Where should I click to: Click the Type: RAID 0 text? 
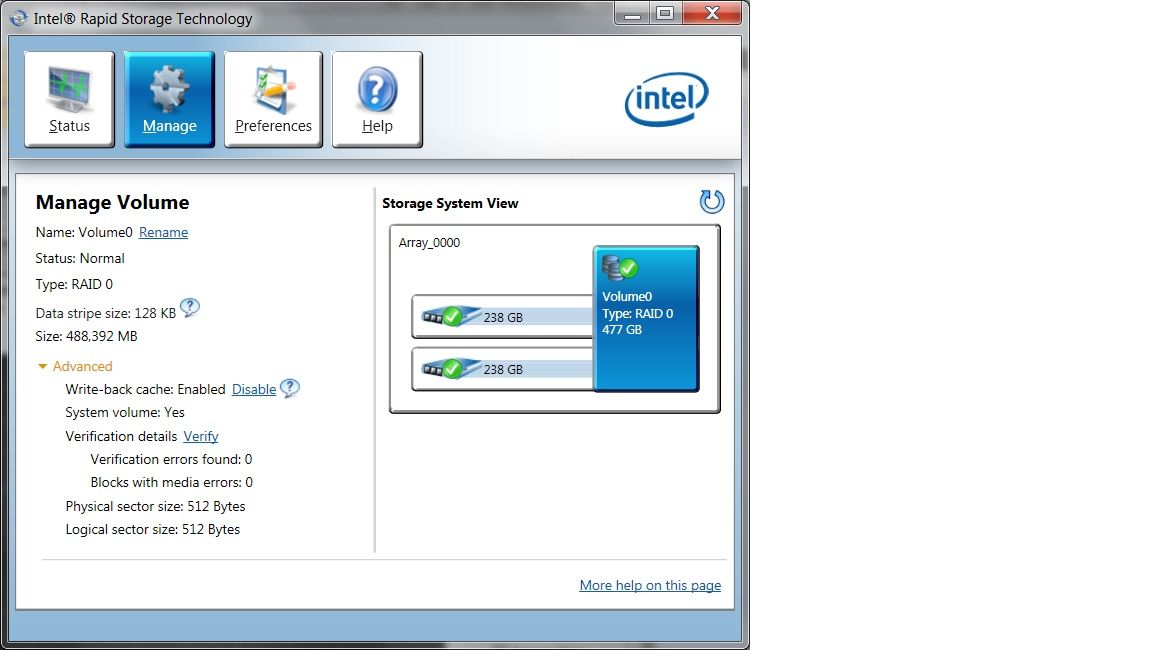[74, 284]
